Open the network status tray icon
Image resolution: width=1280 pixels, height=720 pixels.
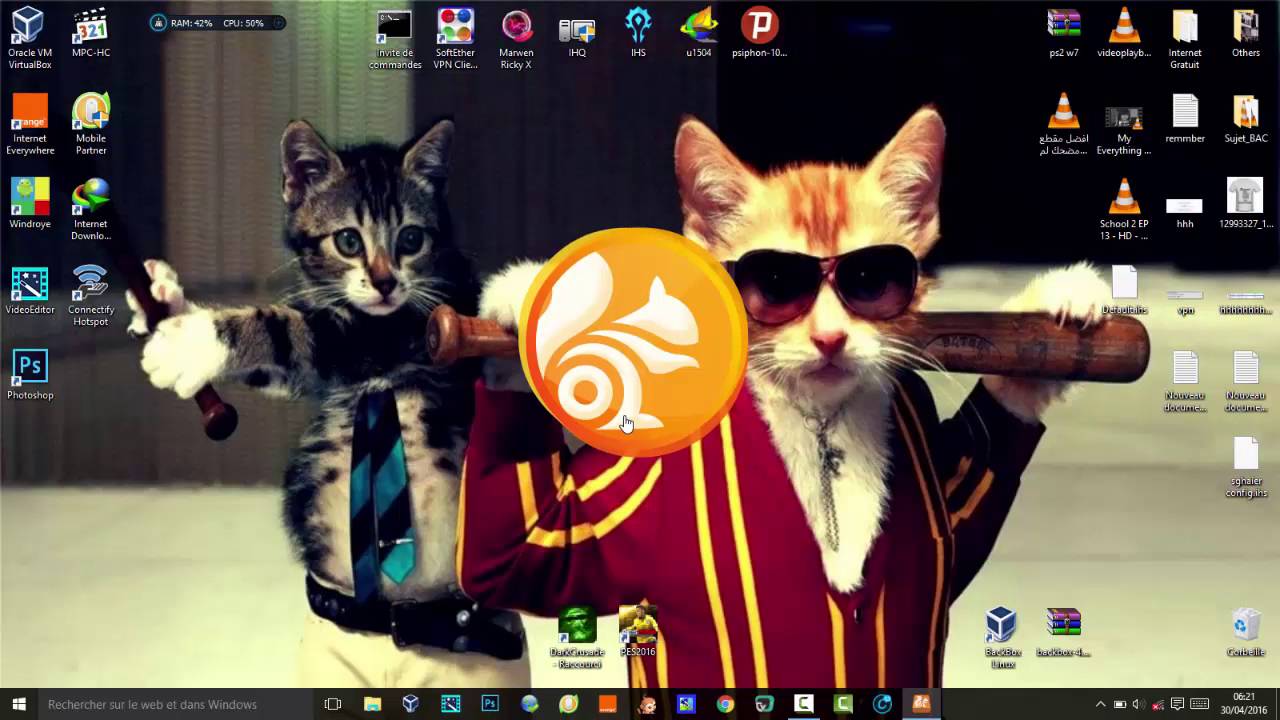1158,704
